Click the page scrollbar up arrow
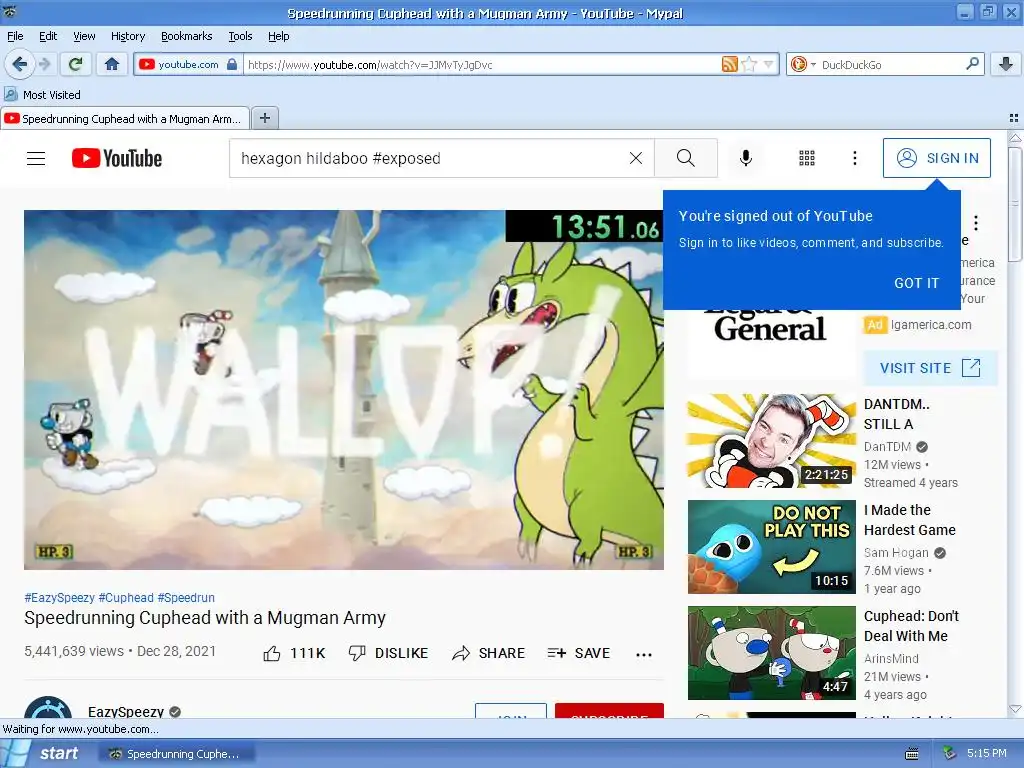This screenshot has width=1024, height=768. [x=1015, y=138]
